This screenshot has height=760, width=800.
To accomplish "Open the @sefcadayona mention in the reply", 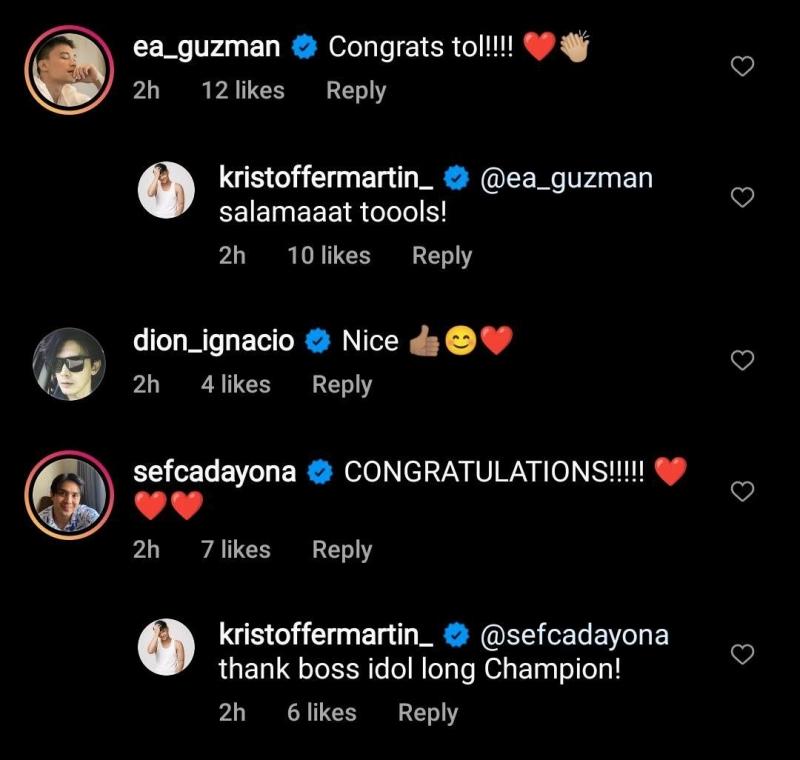I will [580, 632].
